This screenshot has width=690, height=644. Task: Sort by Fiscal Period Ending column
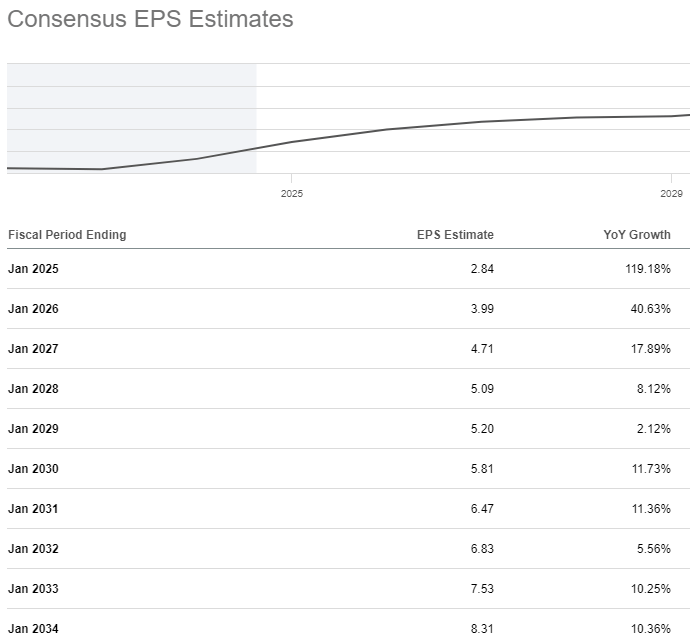coord(67,235)
